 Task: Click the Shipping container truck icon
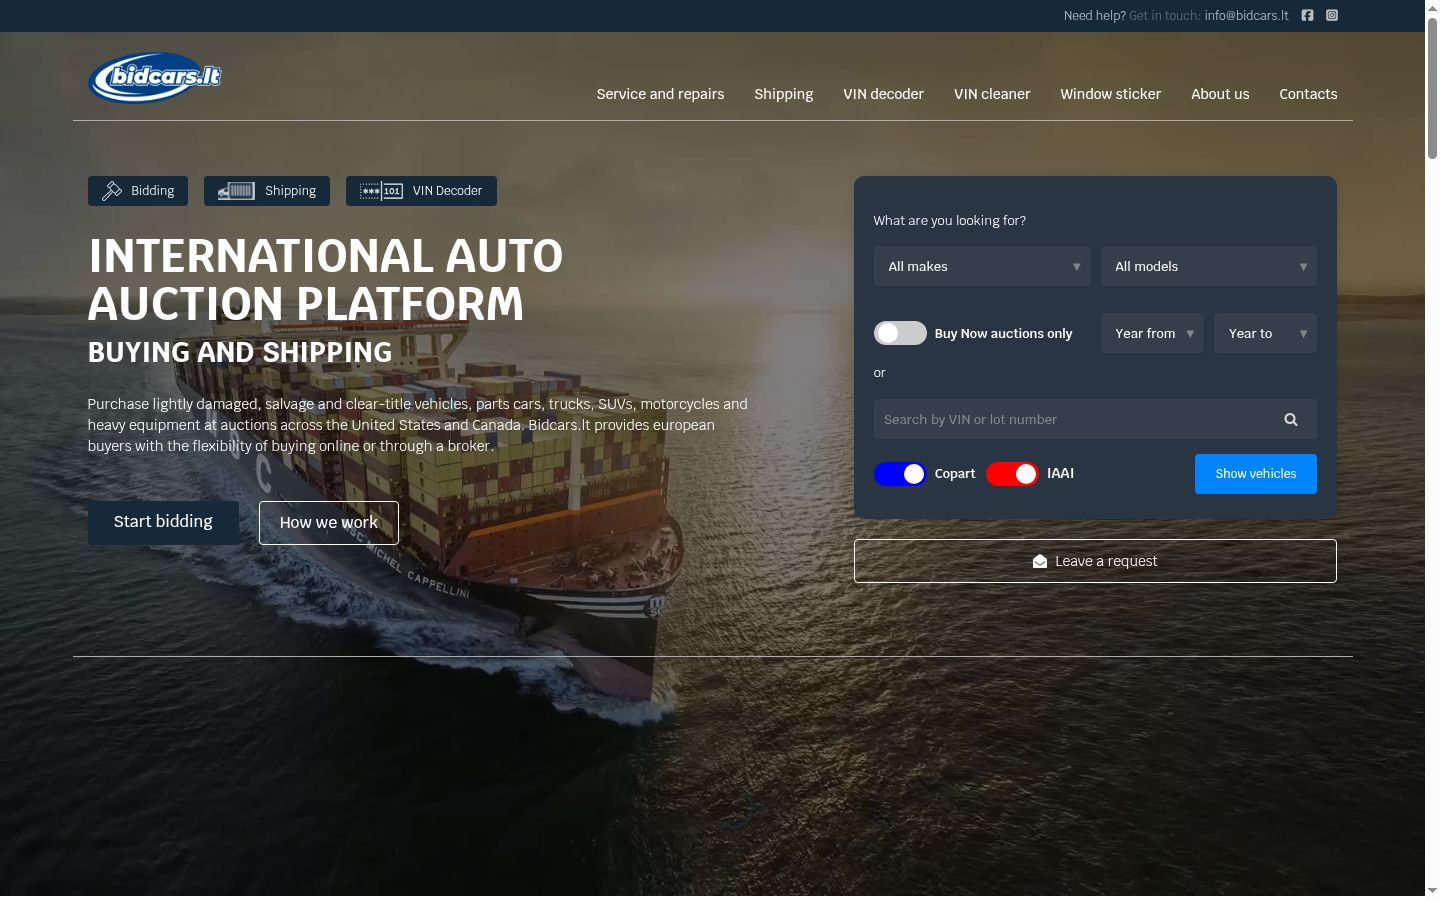pos(236,191)
